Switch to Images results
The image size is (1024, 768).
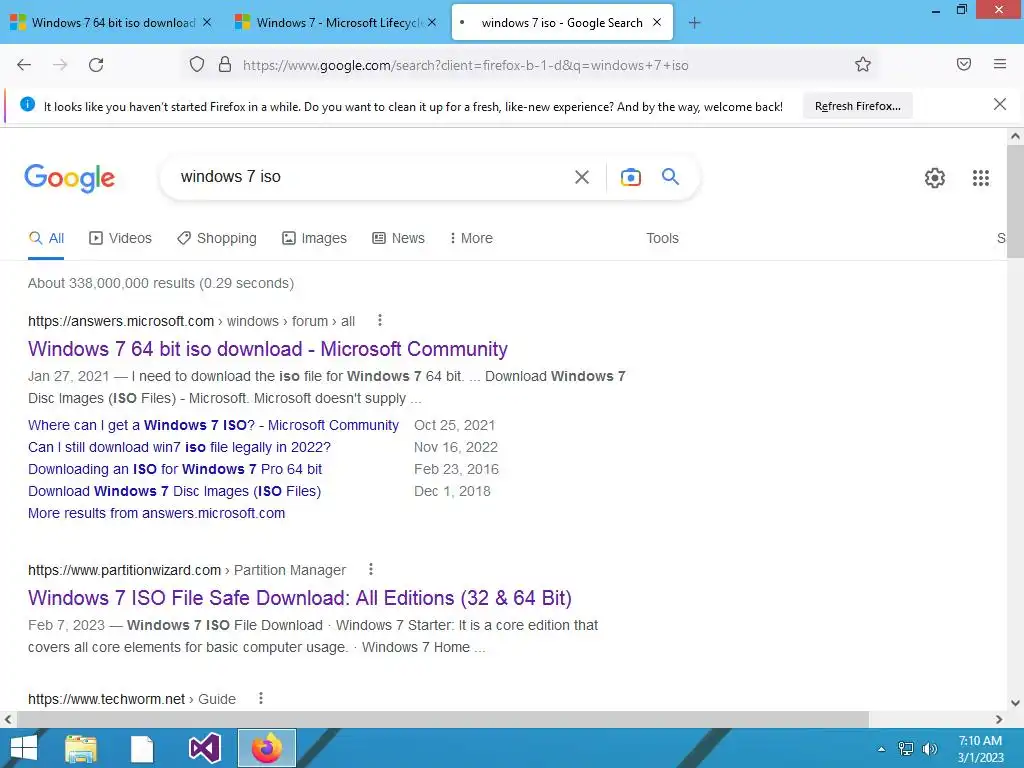(x=314, y=238)
